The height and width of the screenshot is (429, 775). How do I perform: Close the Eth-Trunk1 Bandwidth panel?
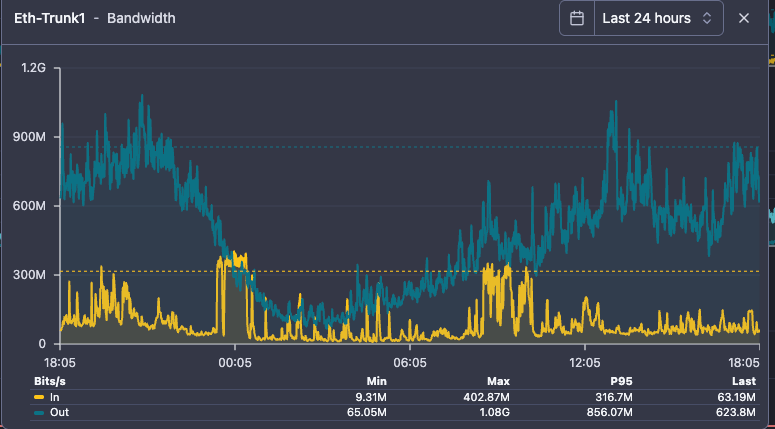[x=743, y=18]
